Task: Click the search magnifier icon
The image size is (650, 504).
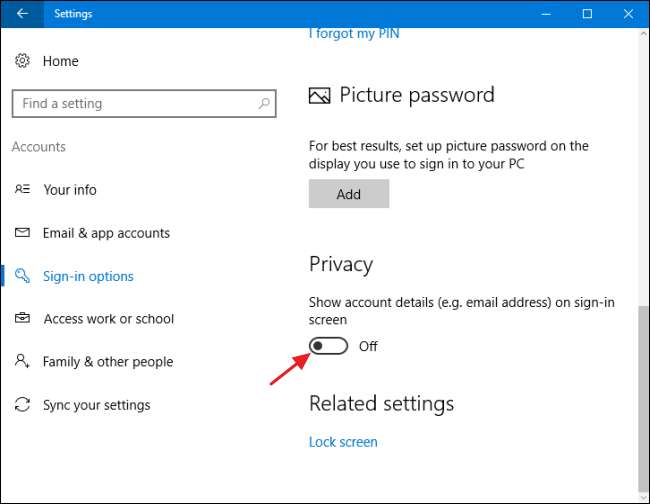Action: click(x=264, y=103)
